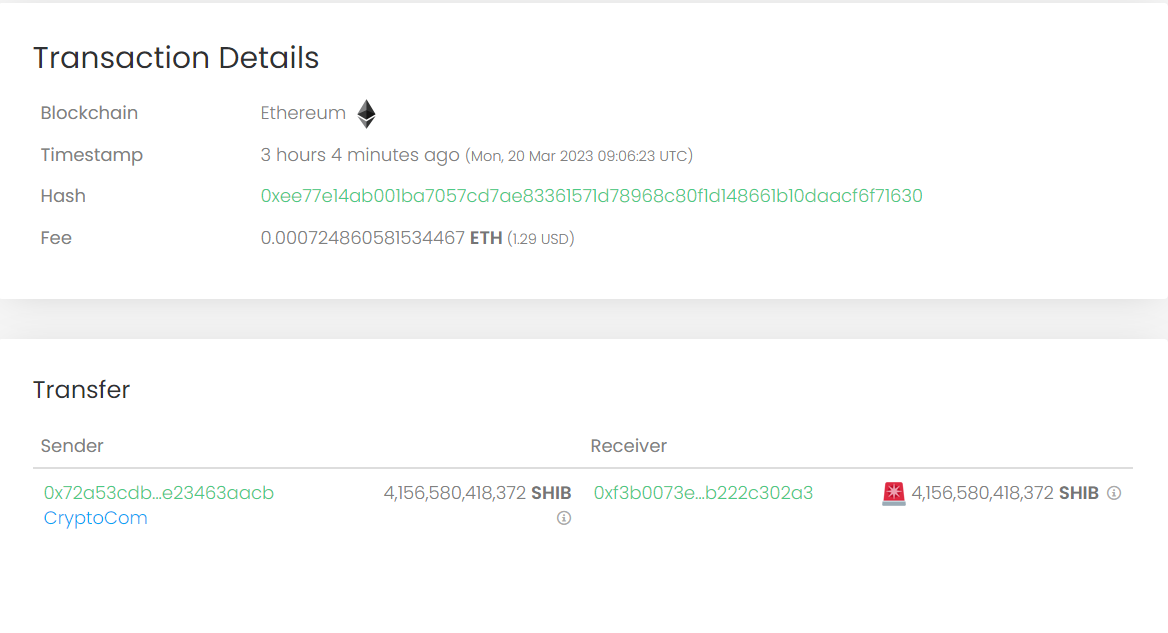The width and height of the screenshot is (1168, 633).
Task: Click the Sender column header
Action: tap(72, 446)
